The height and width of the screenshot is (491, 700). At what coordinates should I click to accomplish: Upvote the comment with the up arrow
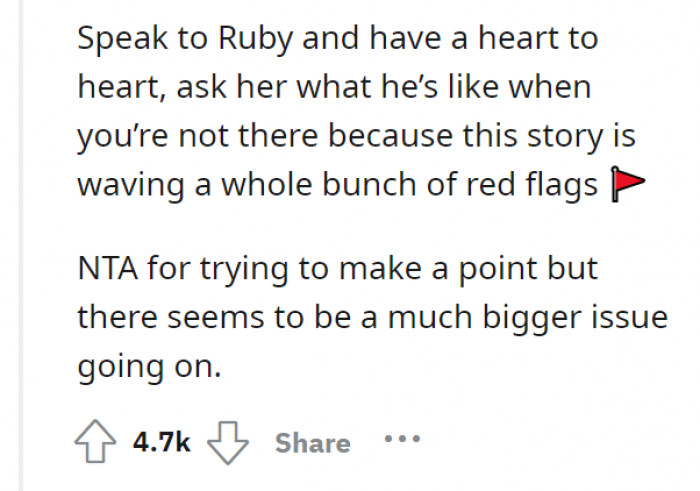pos(95,442)
